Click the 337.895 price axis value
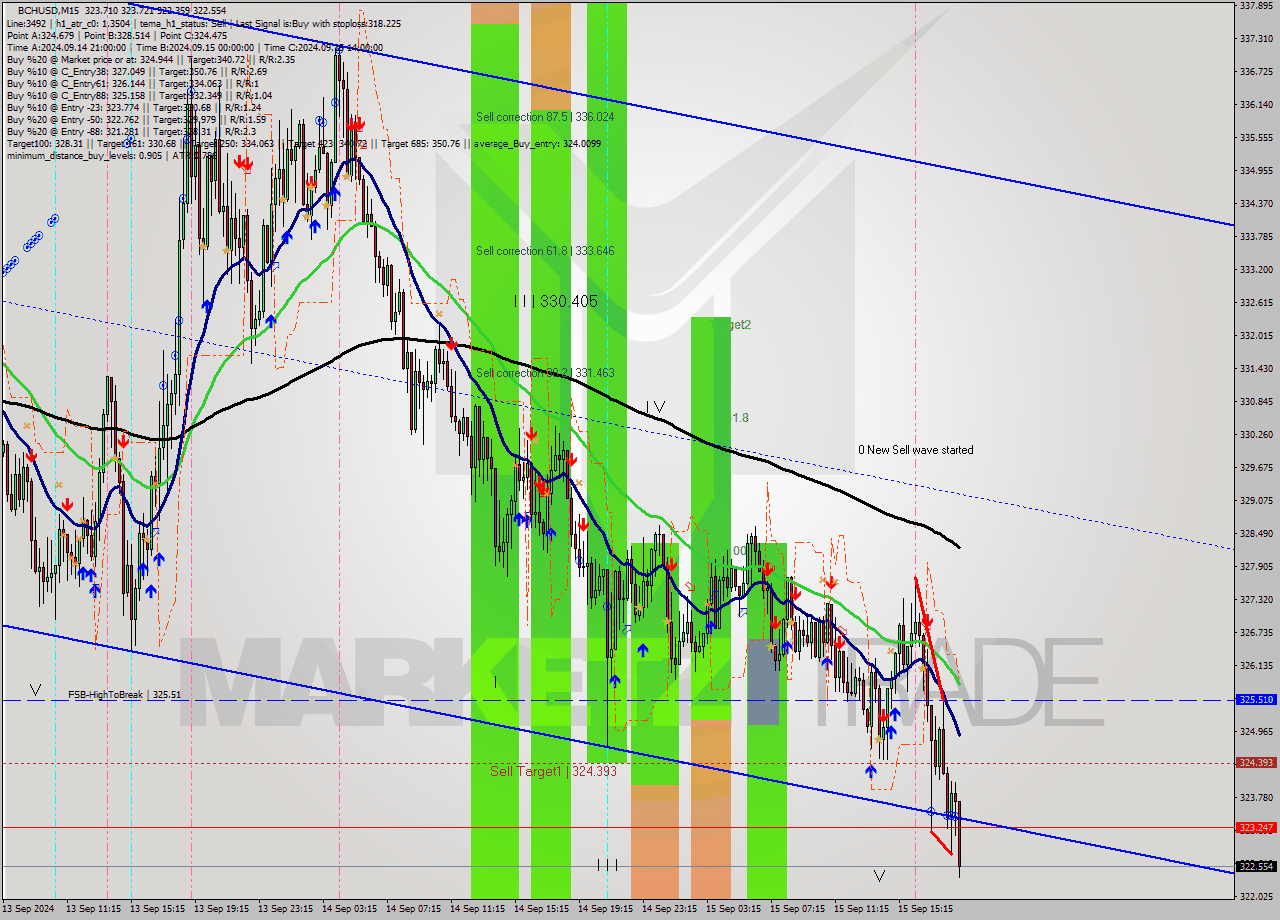 1255,5
